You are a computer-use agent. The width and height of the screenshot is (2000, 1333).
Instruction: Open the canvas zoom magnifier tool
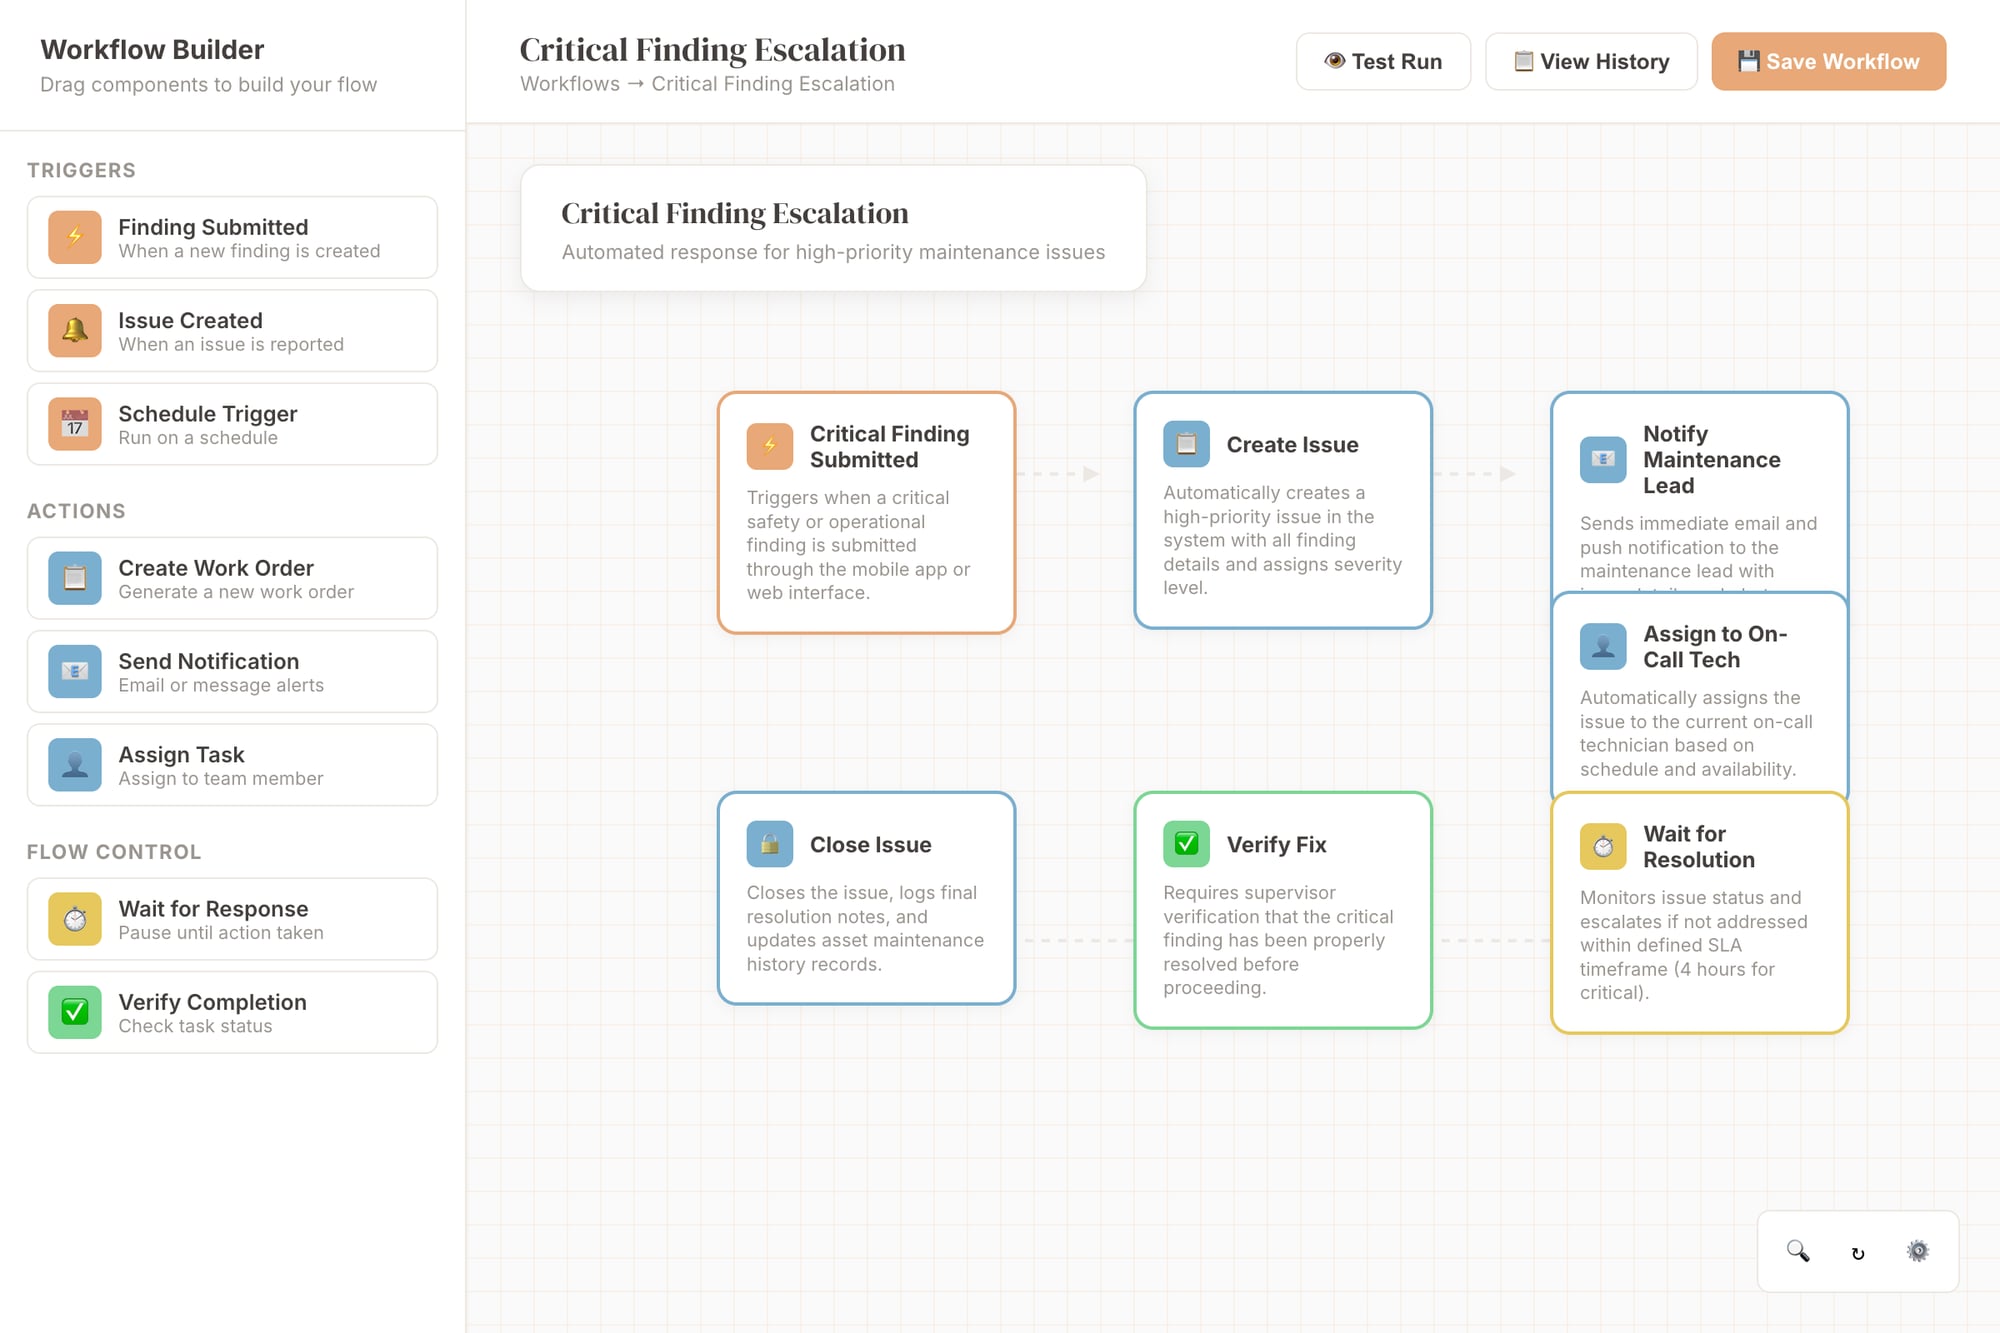[1796, 1251]
